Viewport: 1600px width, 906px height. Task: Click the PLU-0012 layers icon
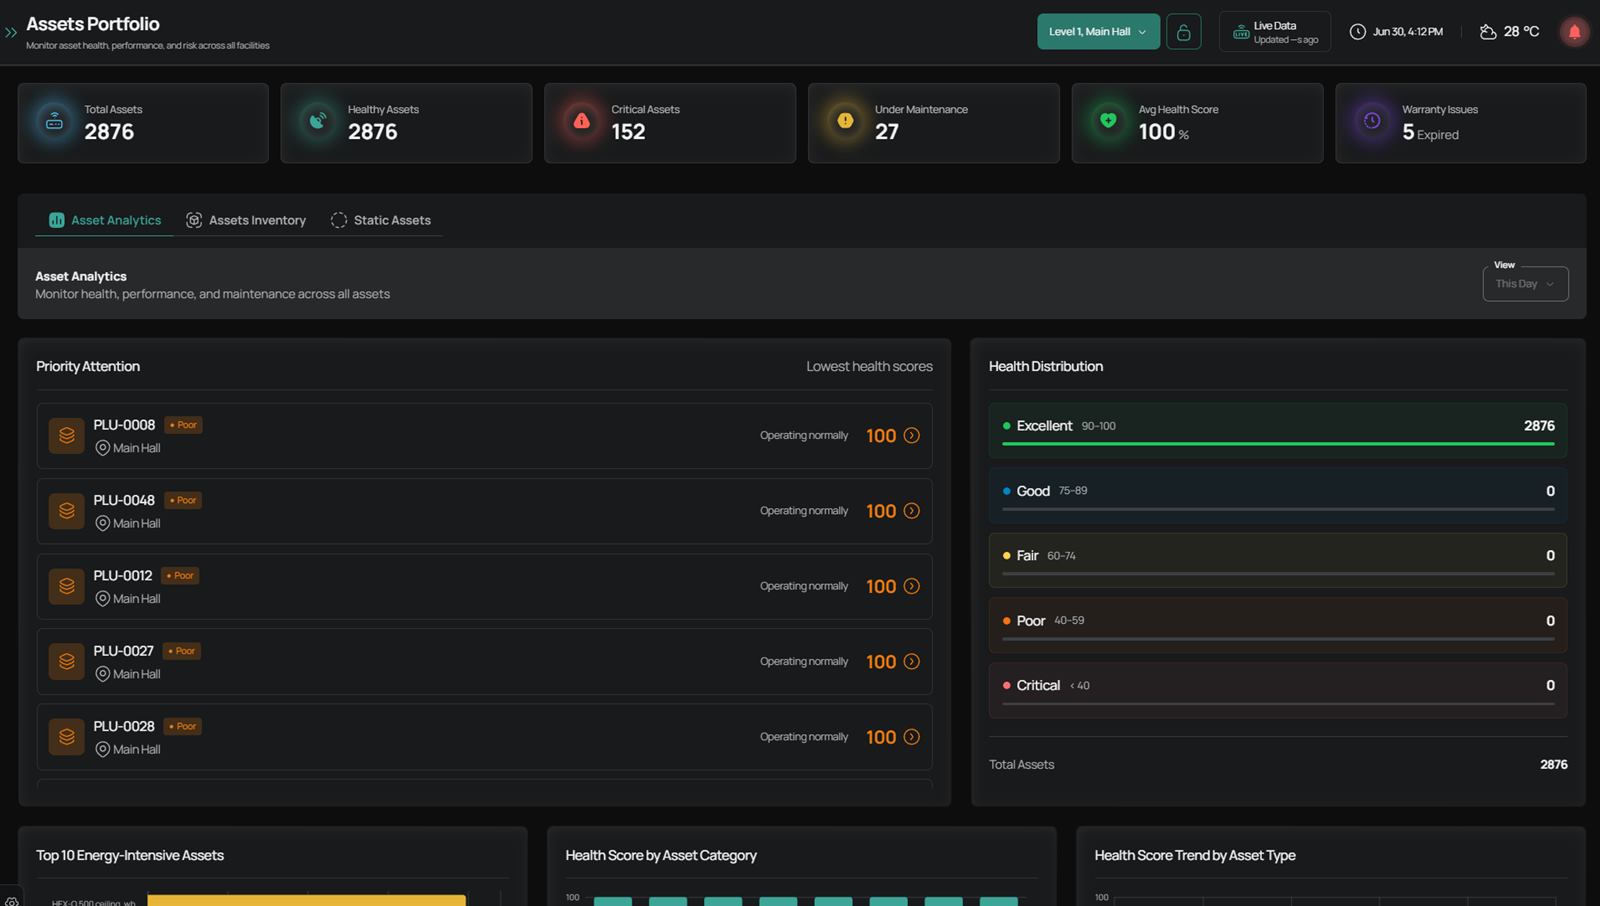point(67,586)
